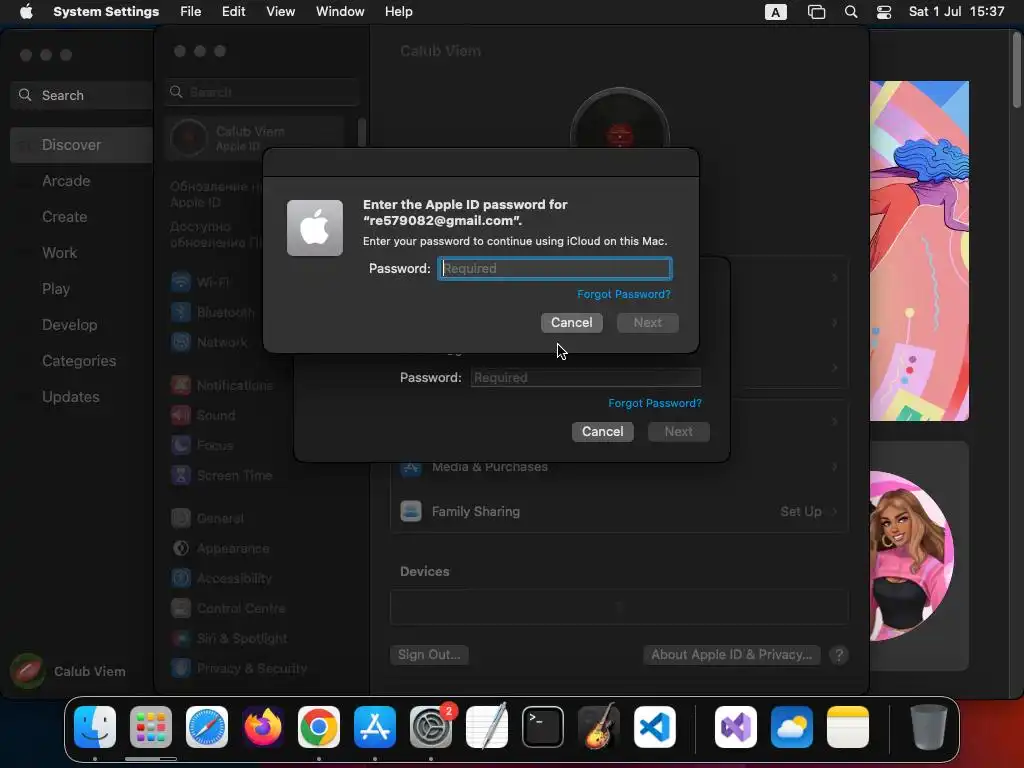
Task: Click Next in the front password dialog
Action: (648, 323)
